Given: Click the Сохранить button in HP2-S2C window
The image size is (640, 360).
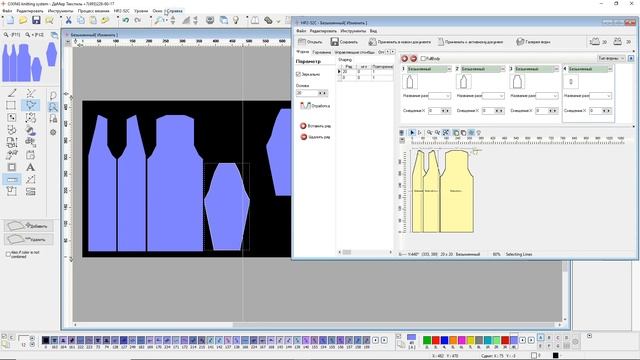Looking at the screenshot, I should pyautogui.click(x=344, y=42).
